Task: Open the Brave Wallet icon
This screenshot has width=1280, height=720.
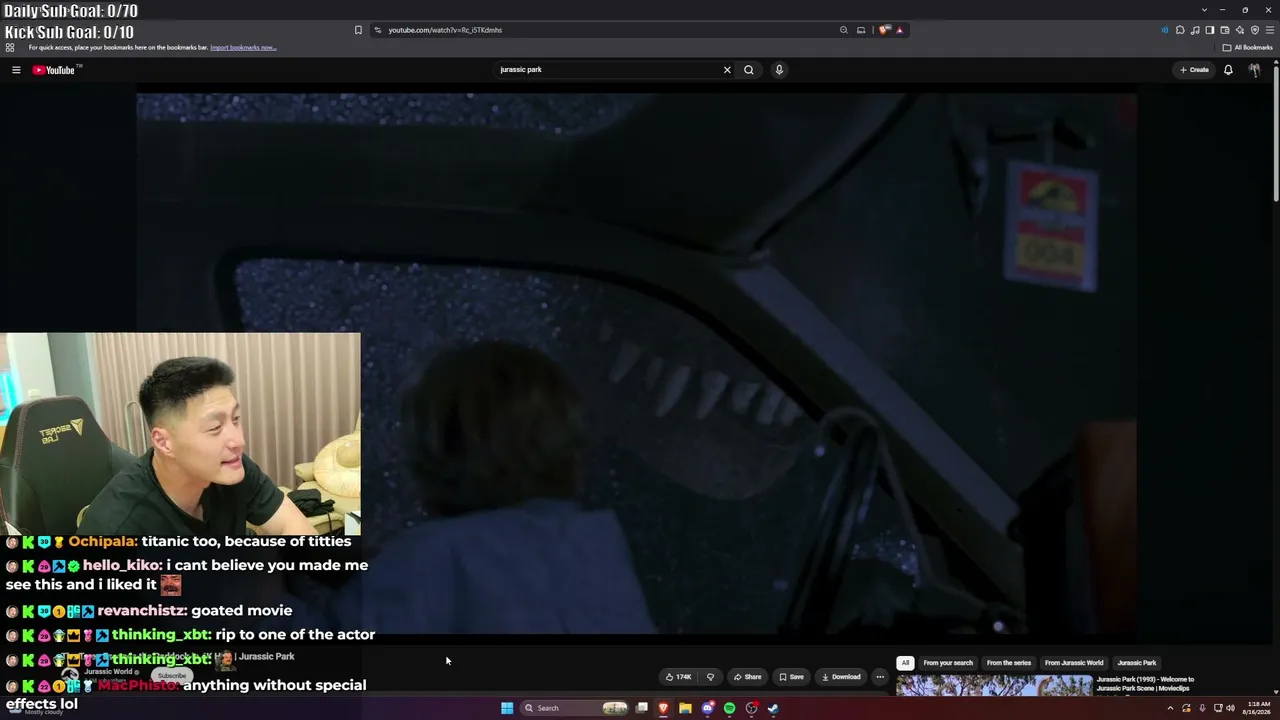Action: click(x=1225, y=30)
